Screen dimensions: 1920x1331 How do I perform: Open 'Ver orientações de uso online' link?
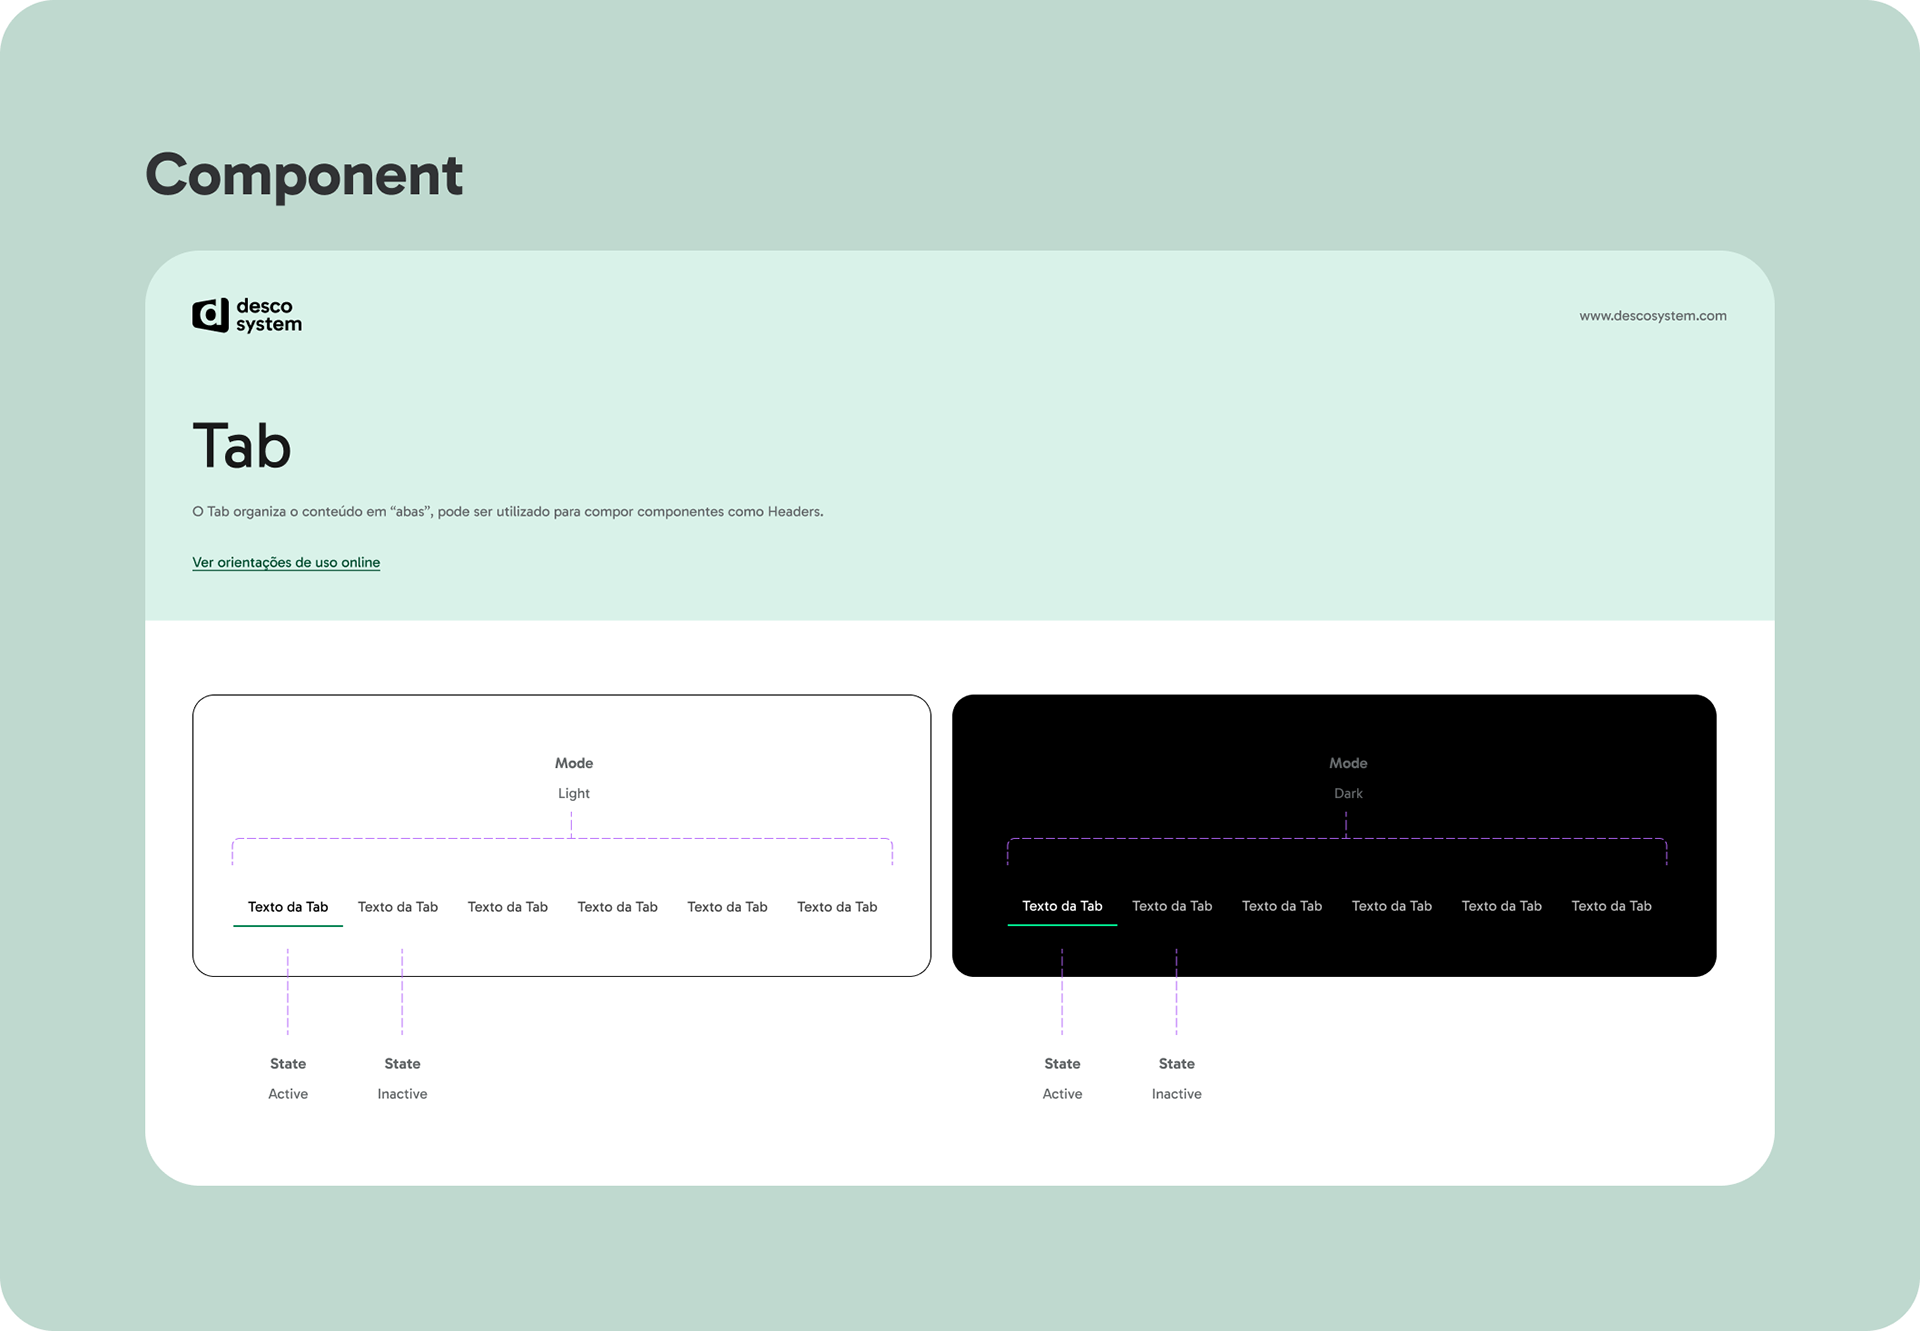pos(286,562)
